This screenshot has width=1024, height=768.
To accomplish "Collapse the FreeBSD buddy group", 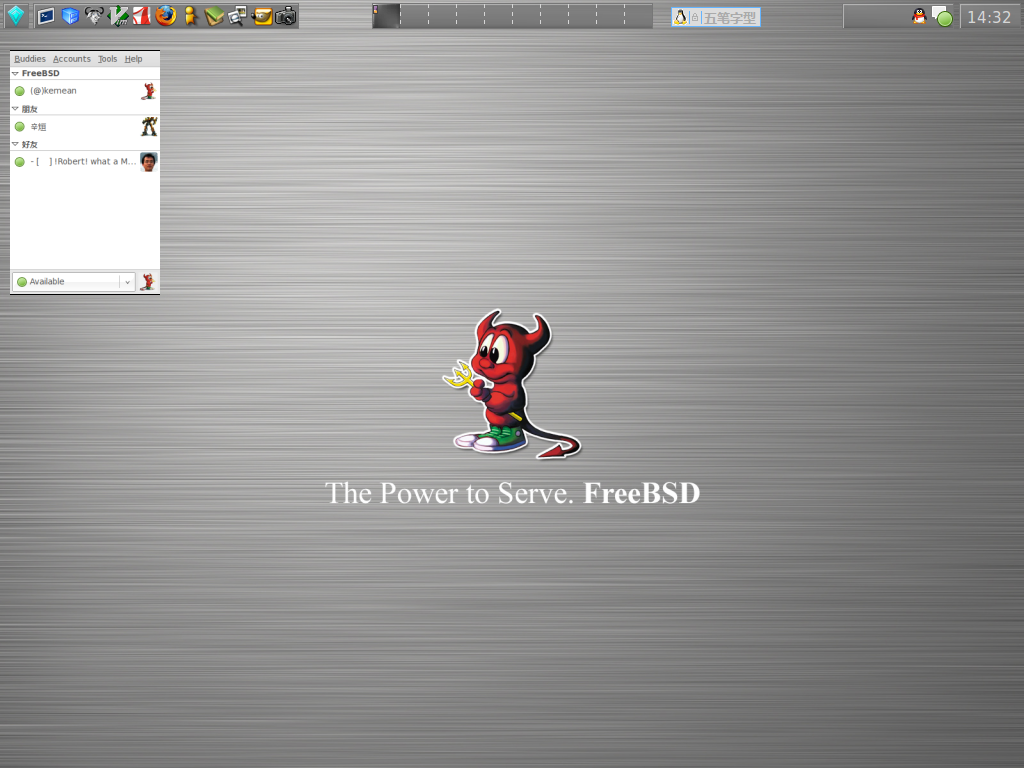I will [x=15, y=73].
